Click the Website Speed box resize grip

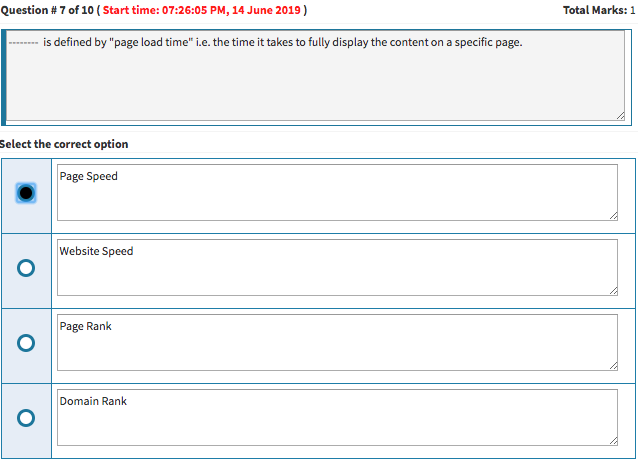pyautogui.click(x=612, y=290)
